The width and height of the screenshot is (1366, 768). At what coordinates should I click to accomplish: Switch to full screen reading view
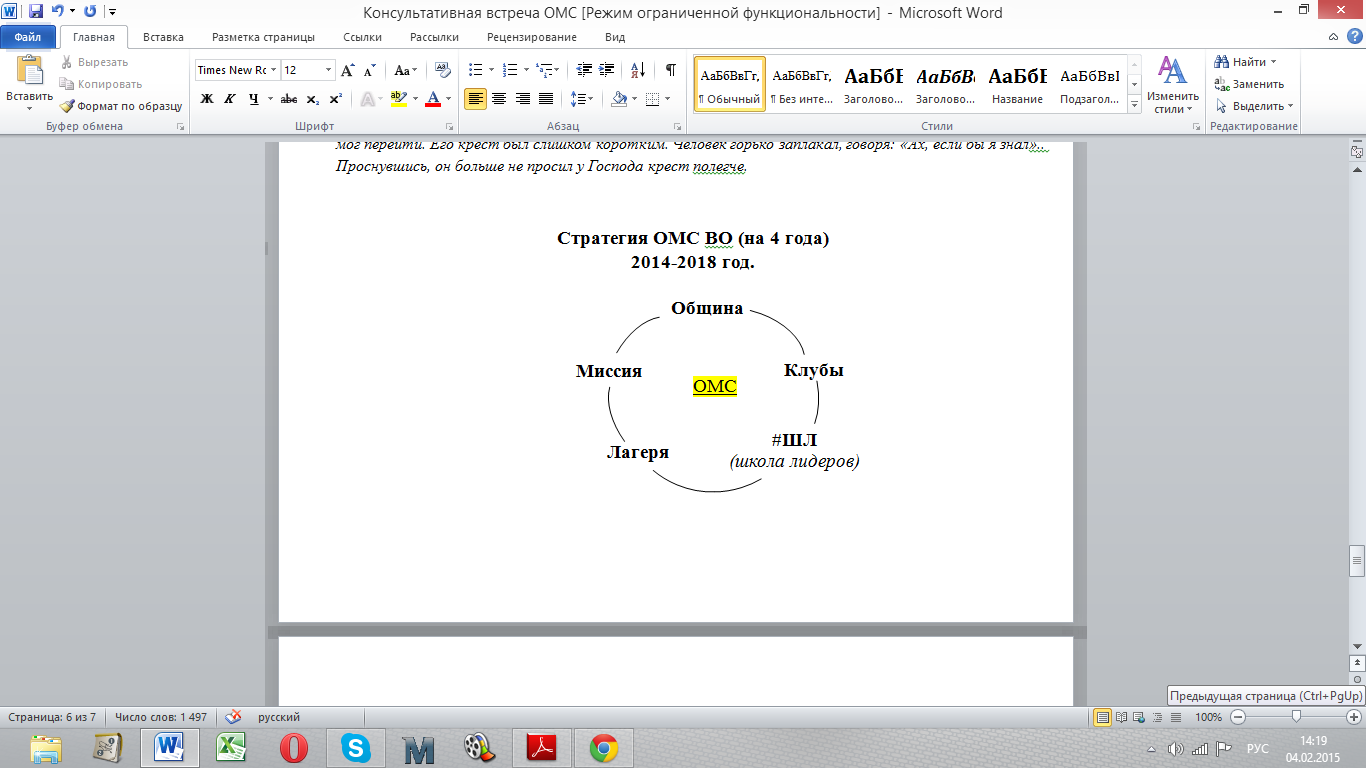1120,717
